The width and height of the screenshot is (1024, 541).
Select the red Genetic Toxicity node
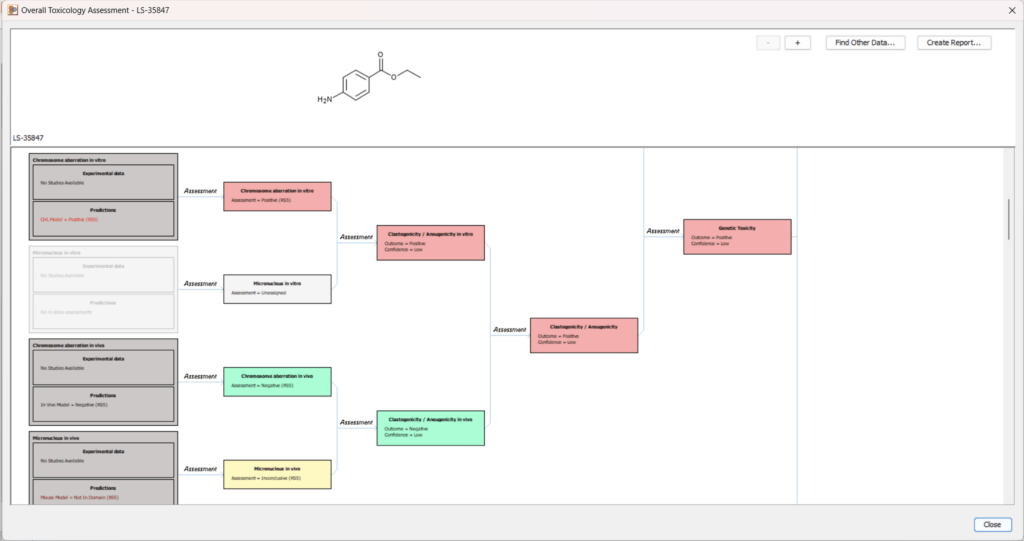point(737,237)
